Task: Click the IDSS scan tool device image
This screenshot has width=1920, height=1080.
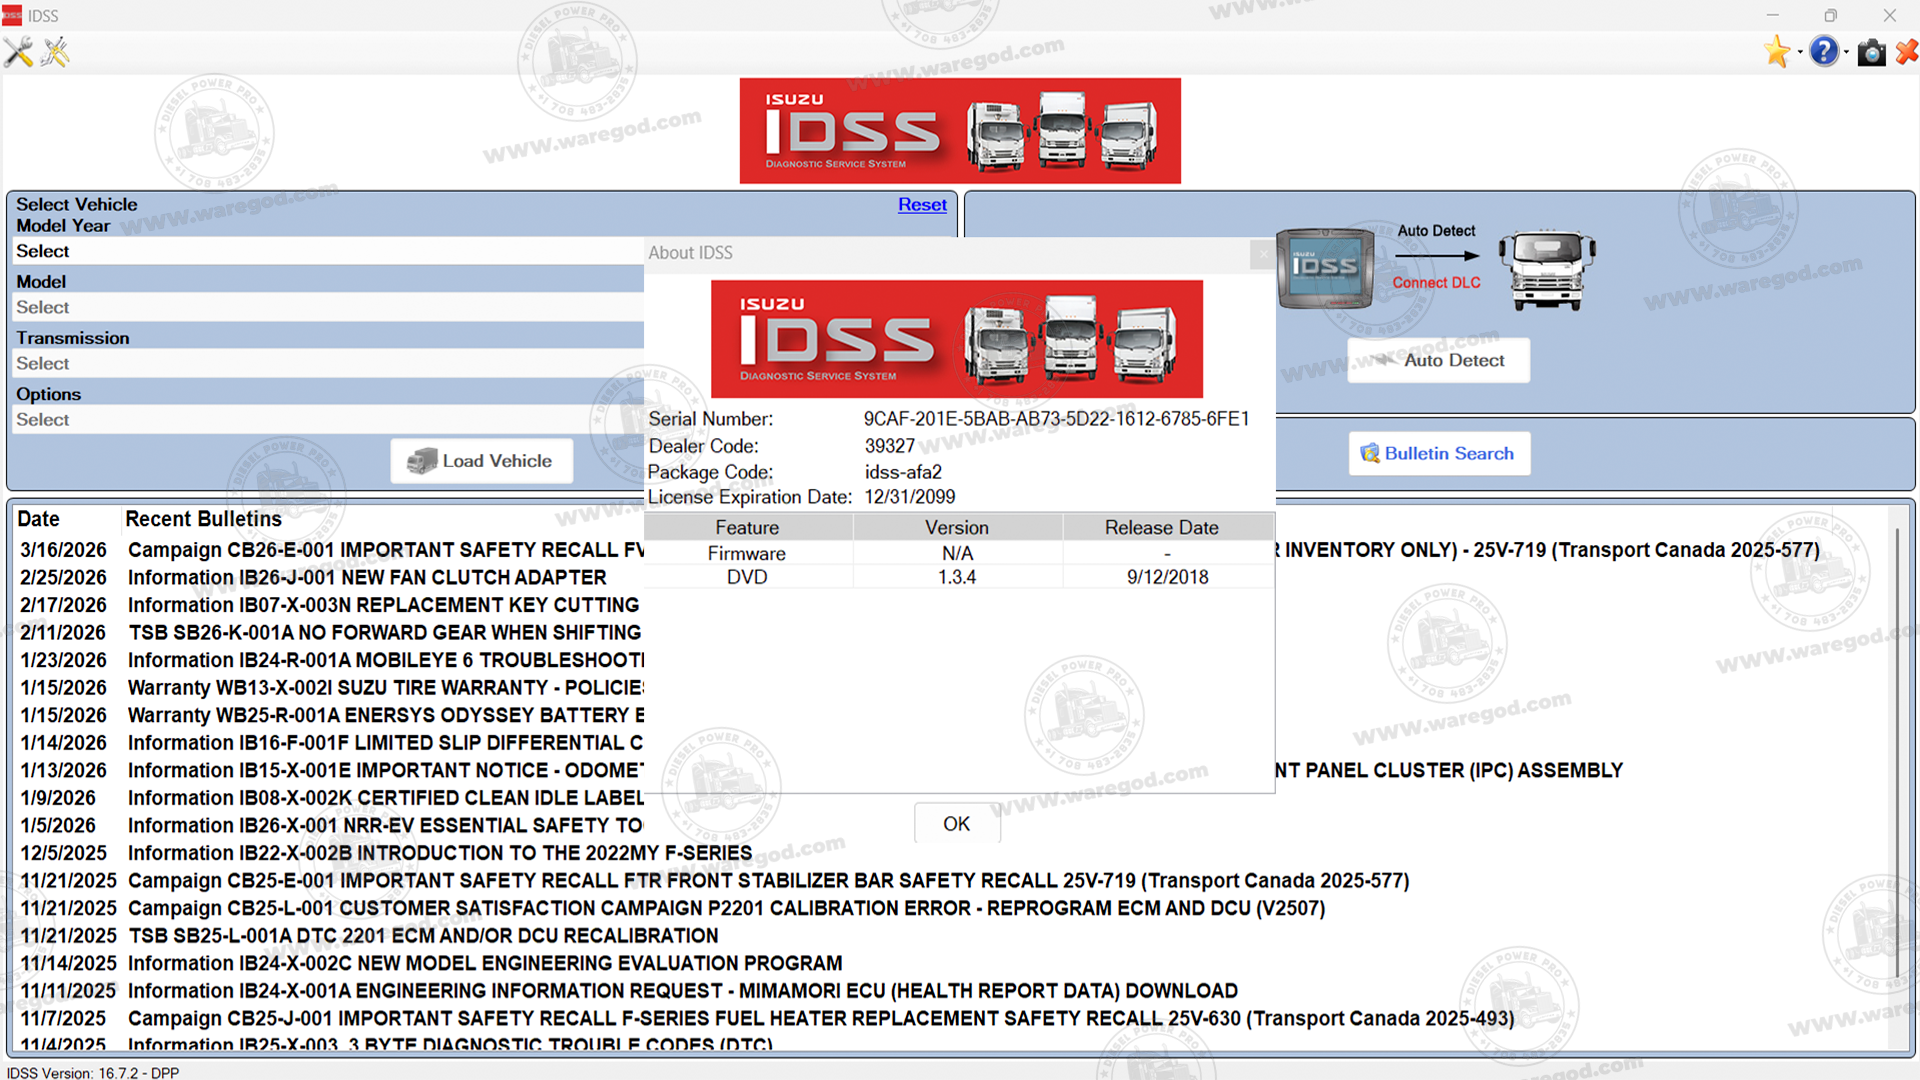Action: [x=1326, y=268]
